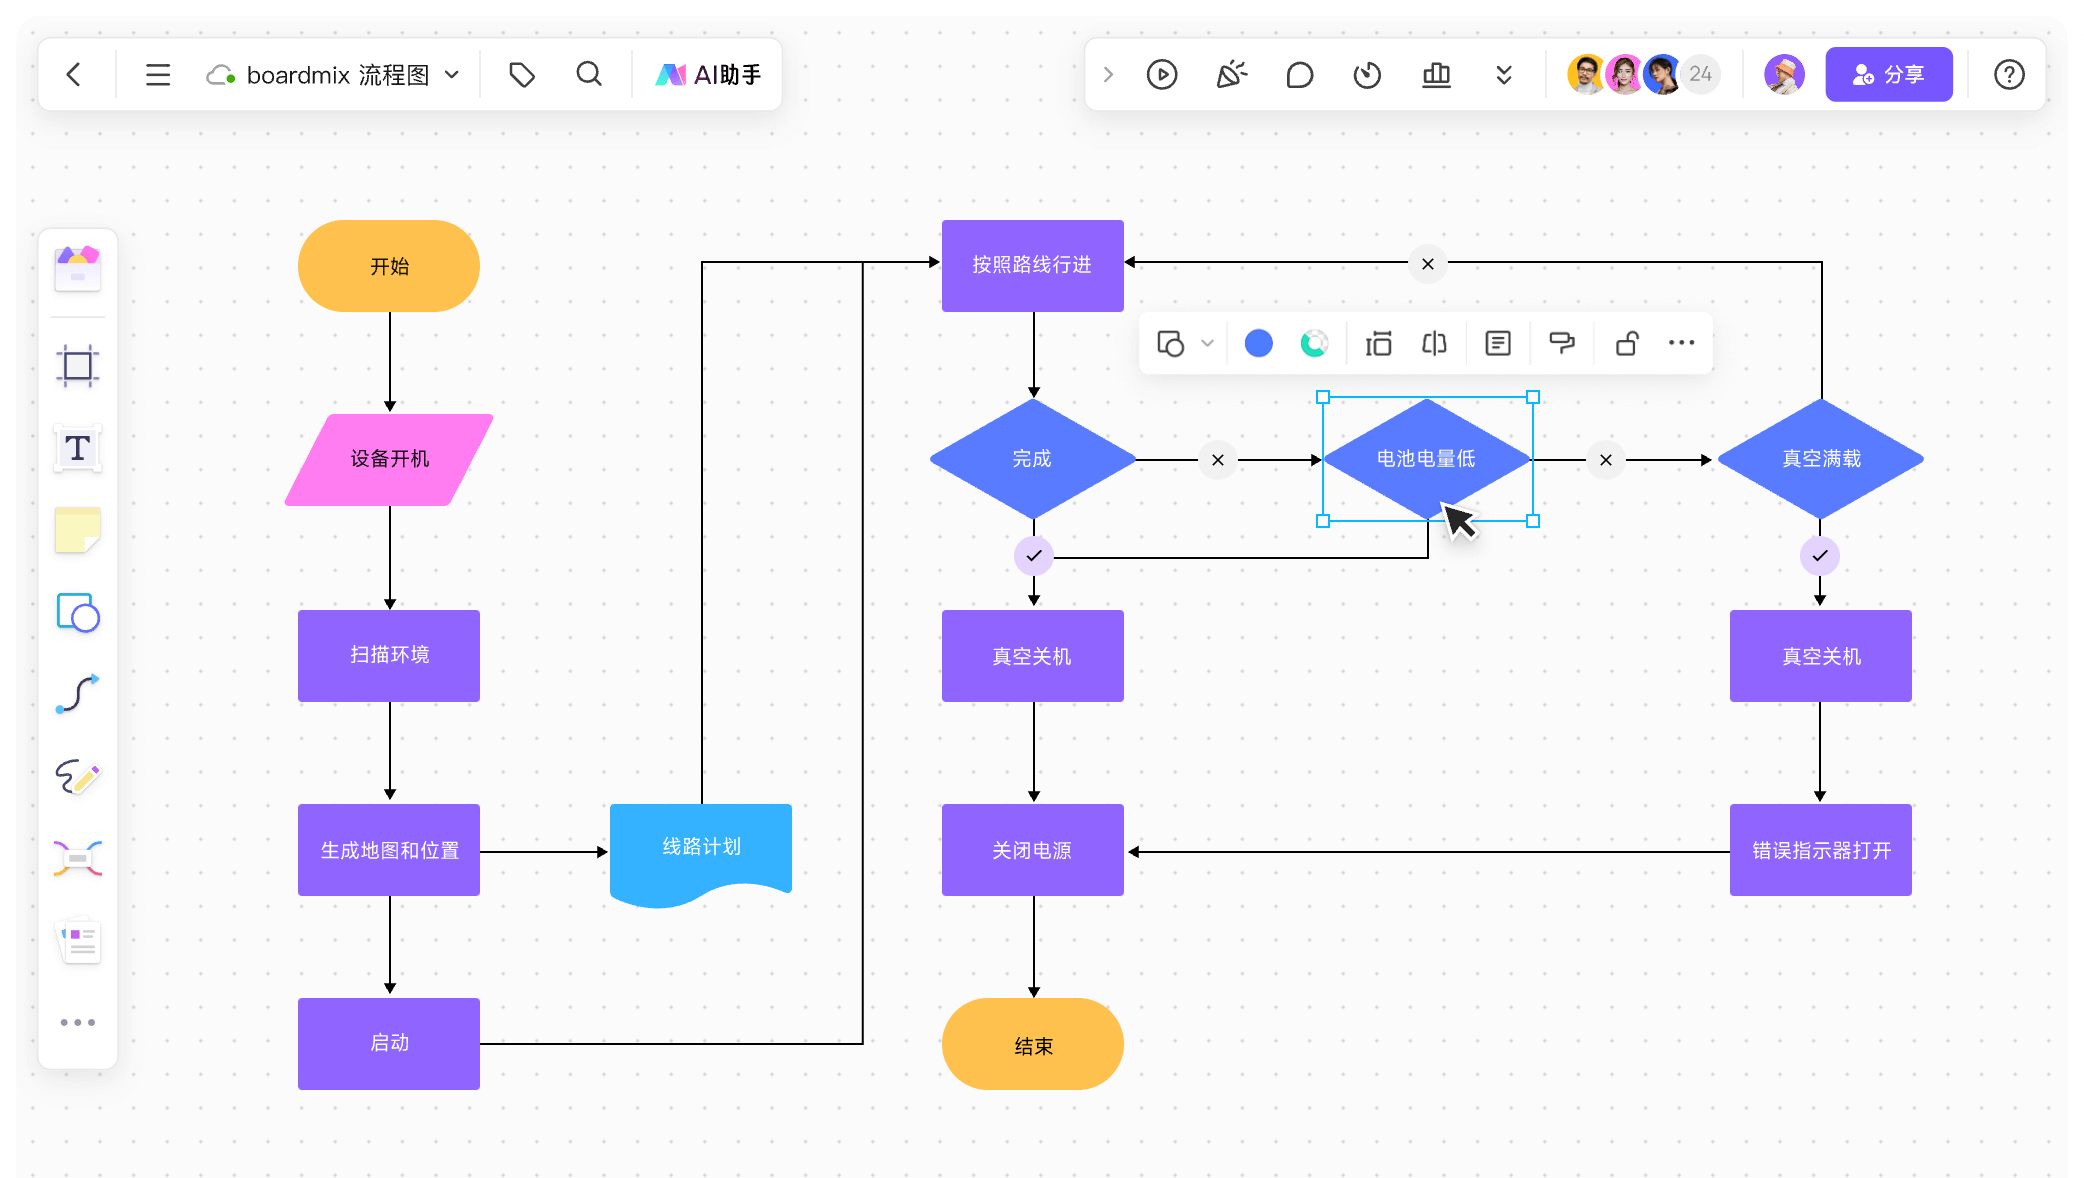
Task: Click the 分享 share button
Action: coord(1888,75)
